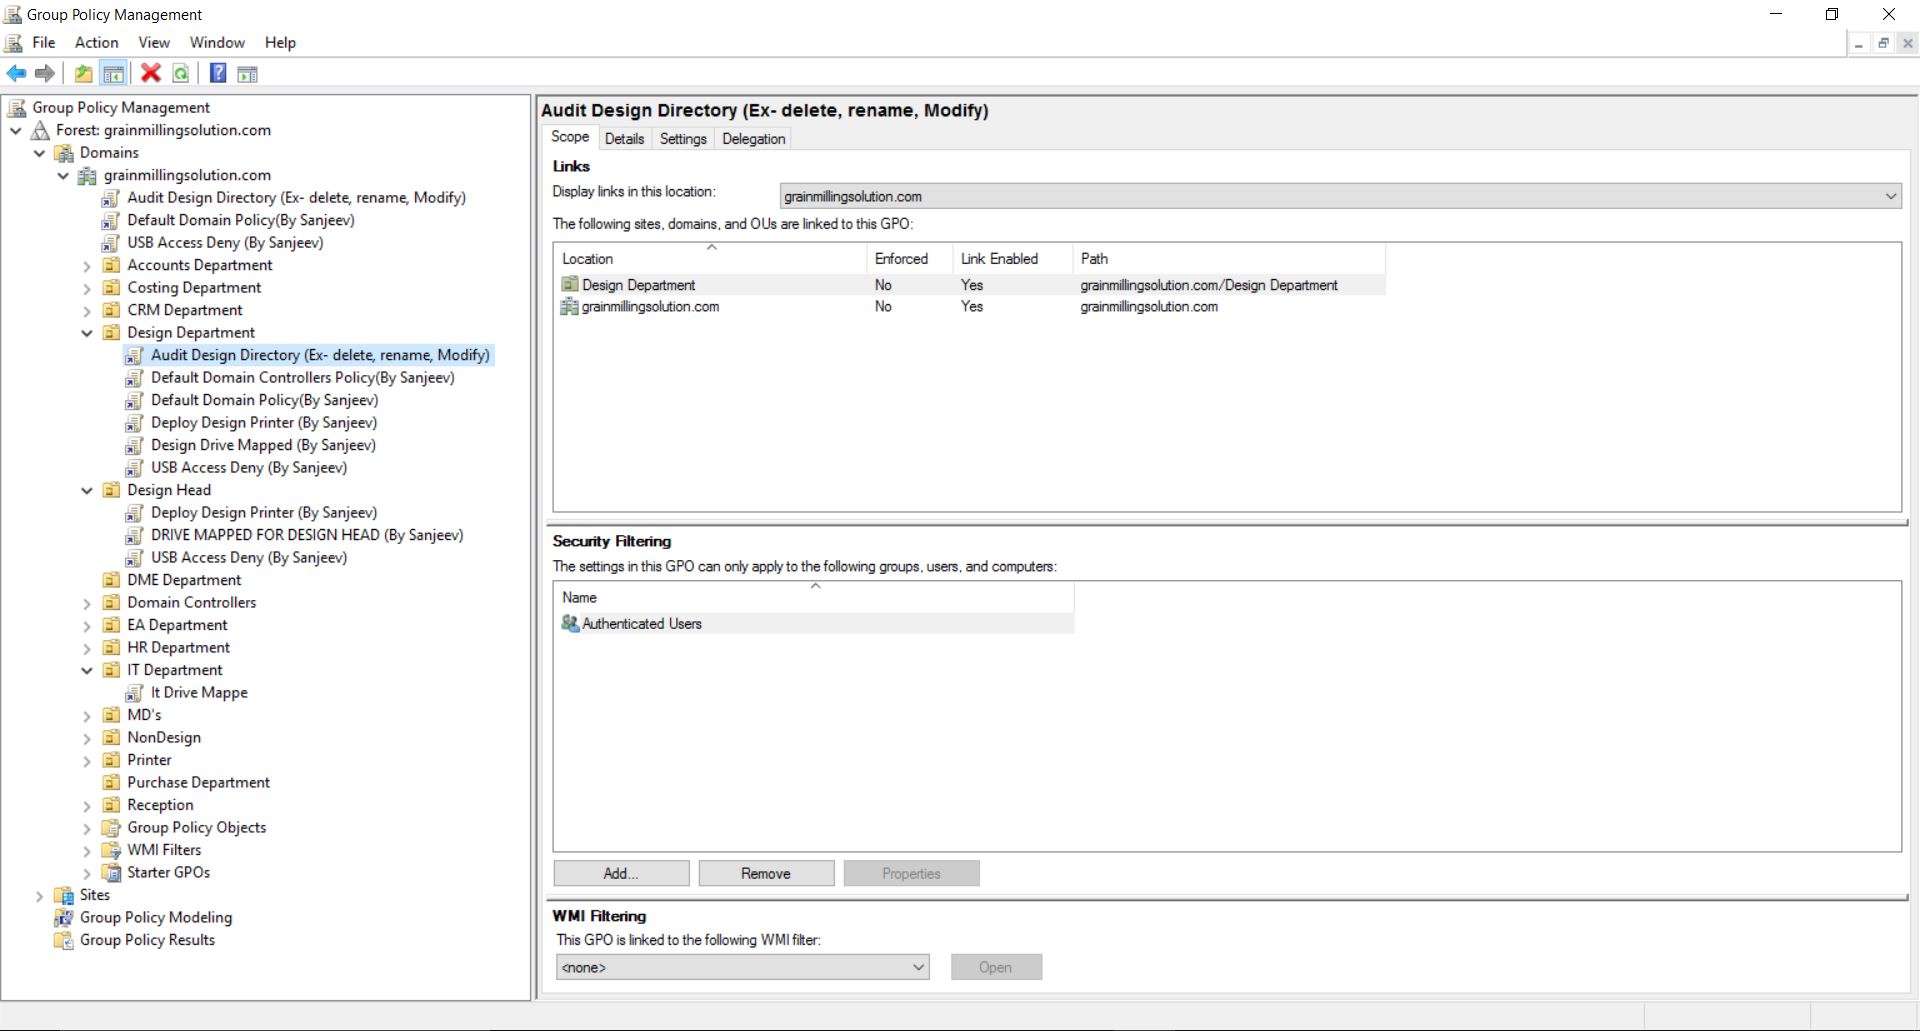Collapse the Design Department node
Image resolution: width=1920 pixels, height=1031 pixels.
[x=87, y=333]
